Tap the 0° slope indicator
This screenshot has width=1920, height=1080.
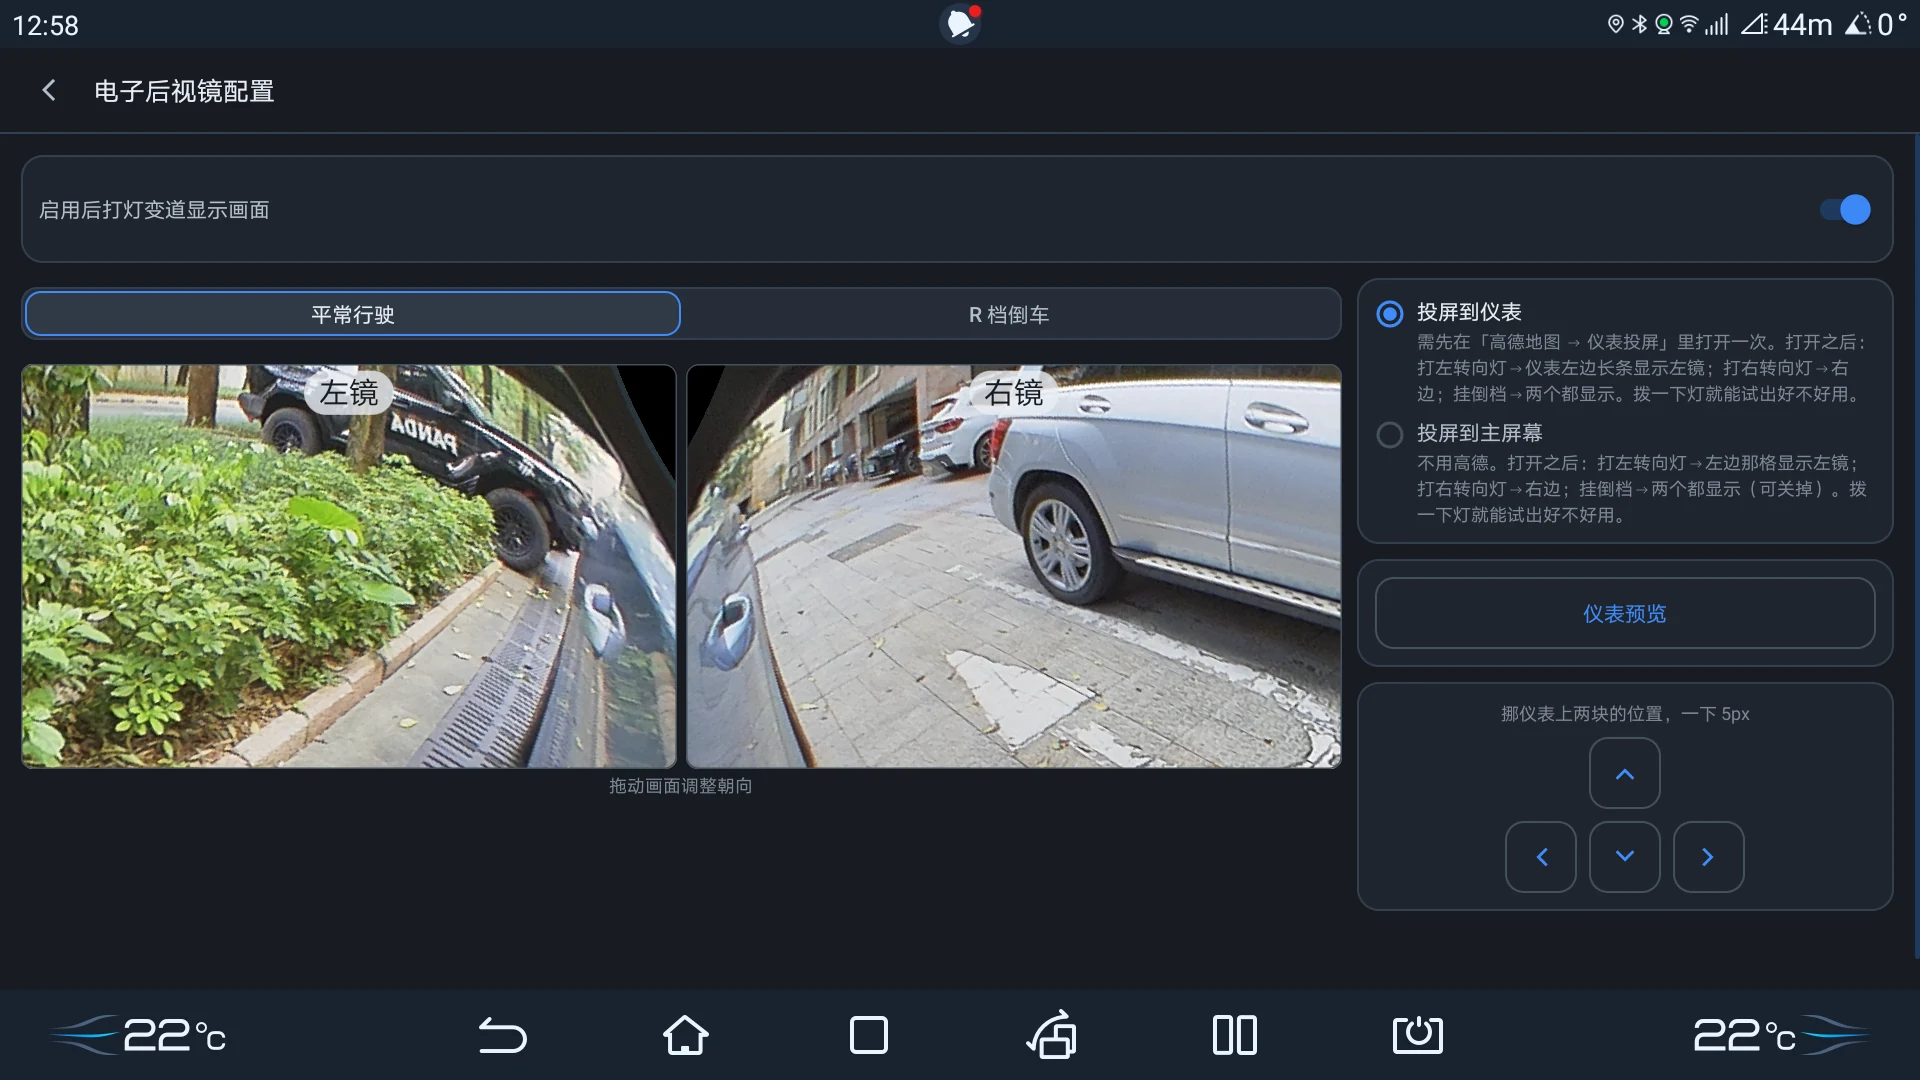point(1876,24)
